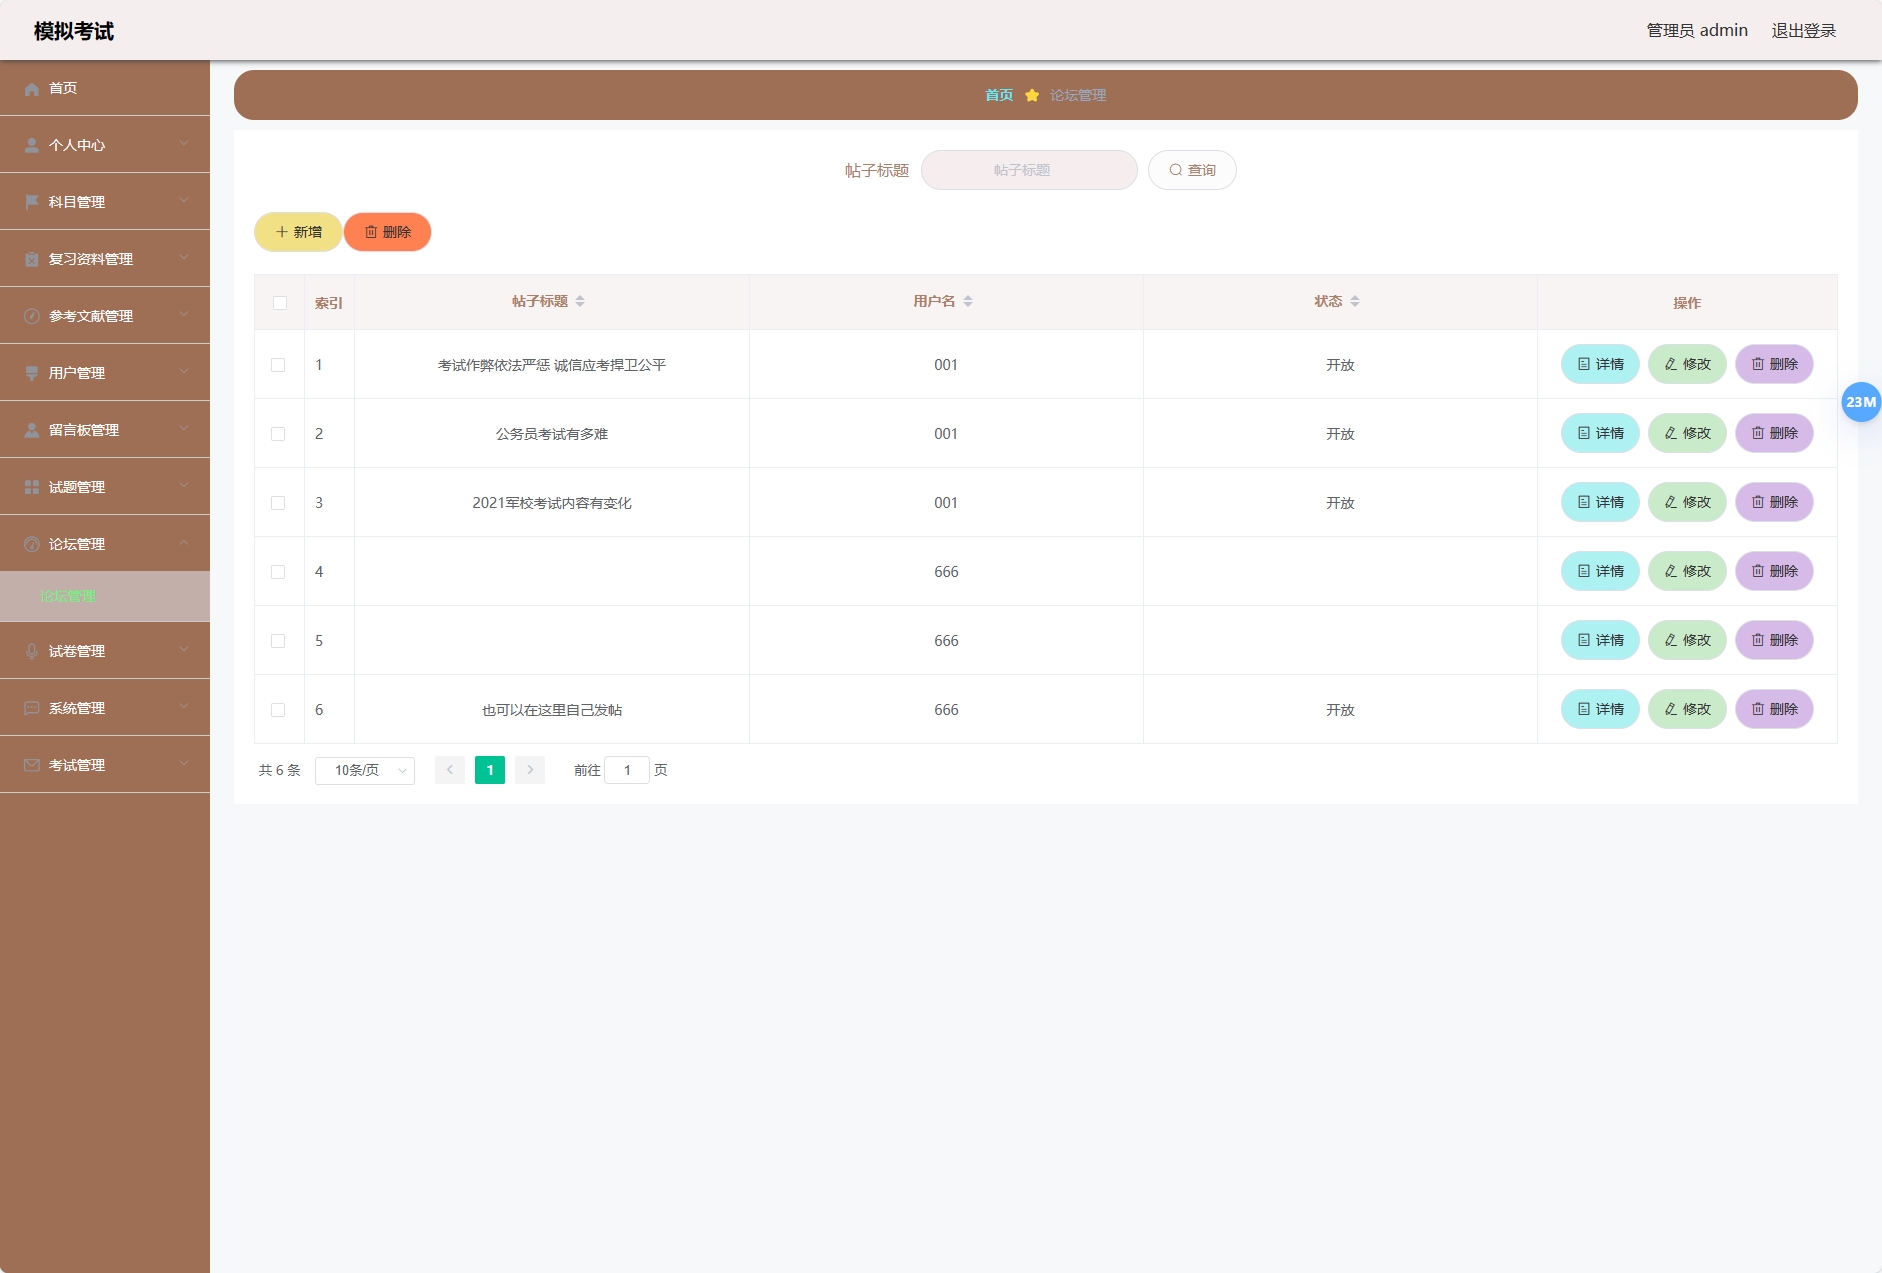Click the icon beside 复习资料管理
Viewport: 1882px width, 1273px height.
32,259
